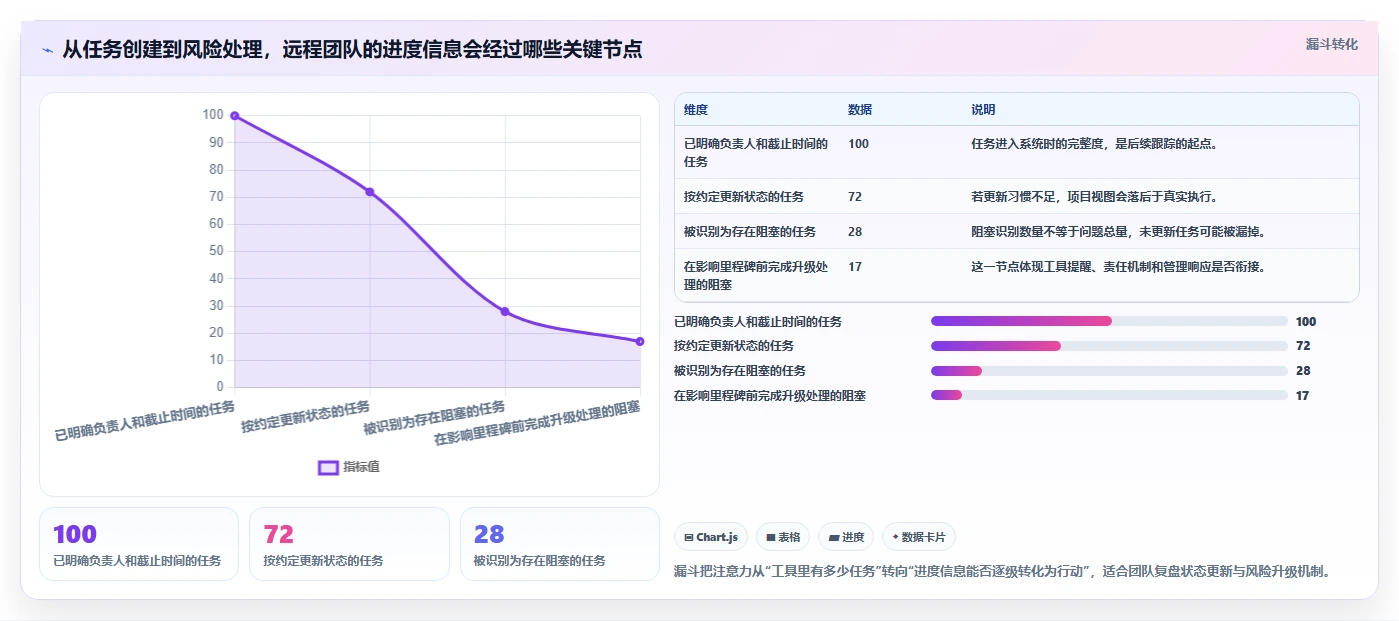This screenshot has width=1399, height=621.
Task: Open the stat card showing 100
Action: (x=139, y=544)
